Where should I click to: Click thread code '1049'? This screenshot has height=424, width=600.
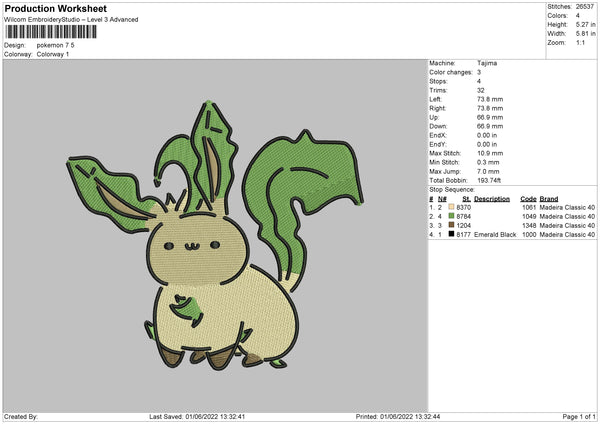(529, 217)
